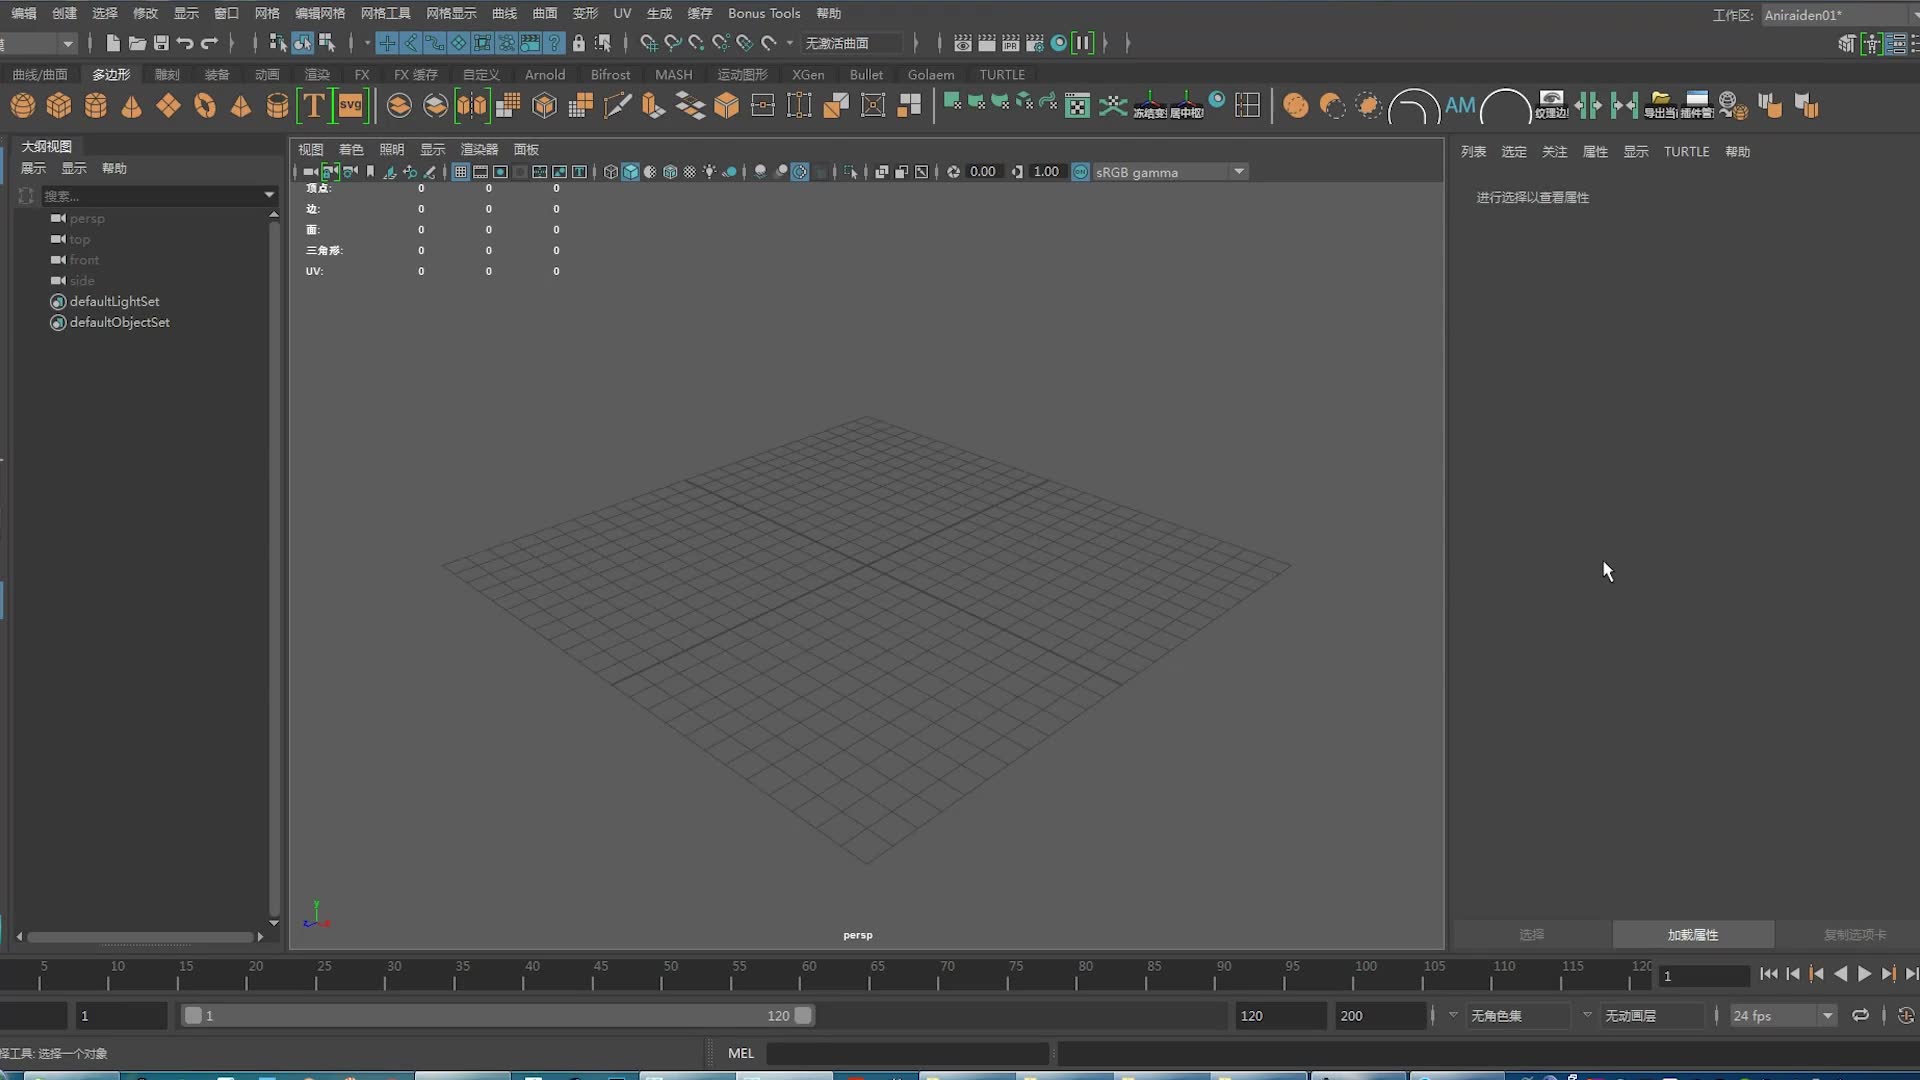Toggle smooth shade all viewport button
Image resolution: width=1920 pixels, height=1080 pixels.
tap(630, 172)
